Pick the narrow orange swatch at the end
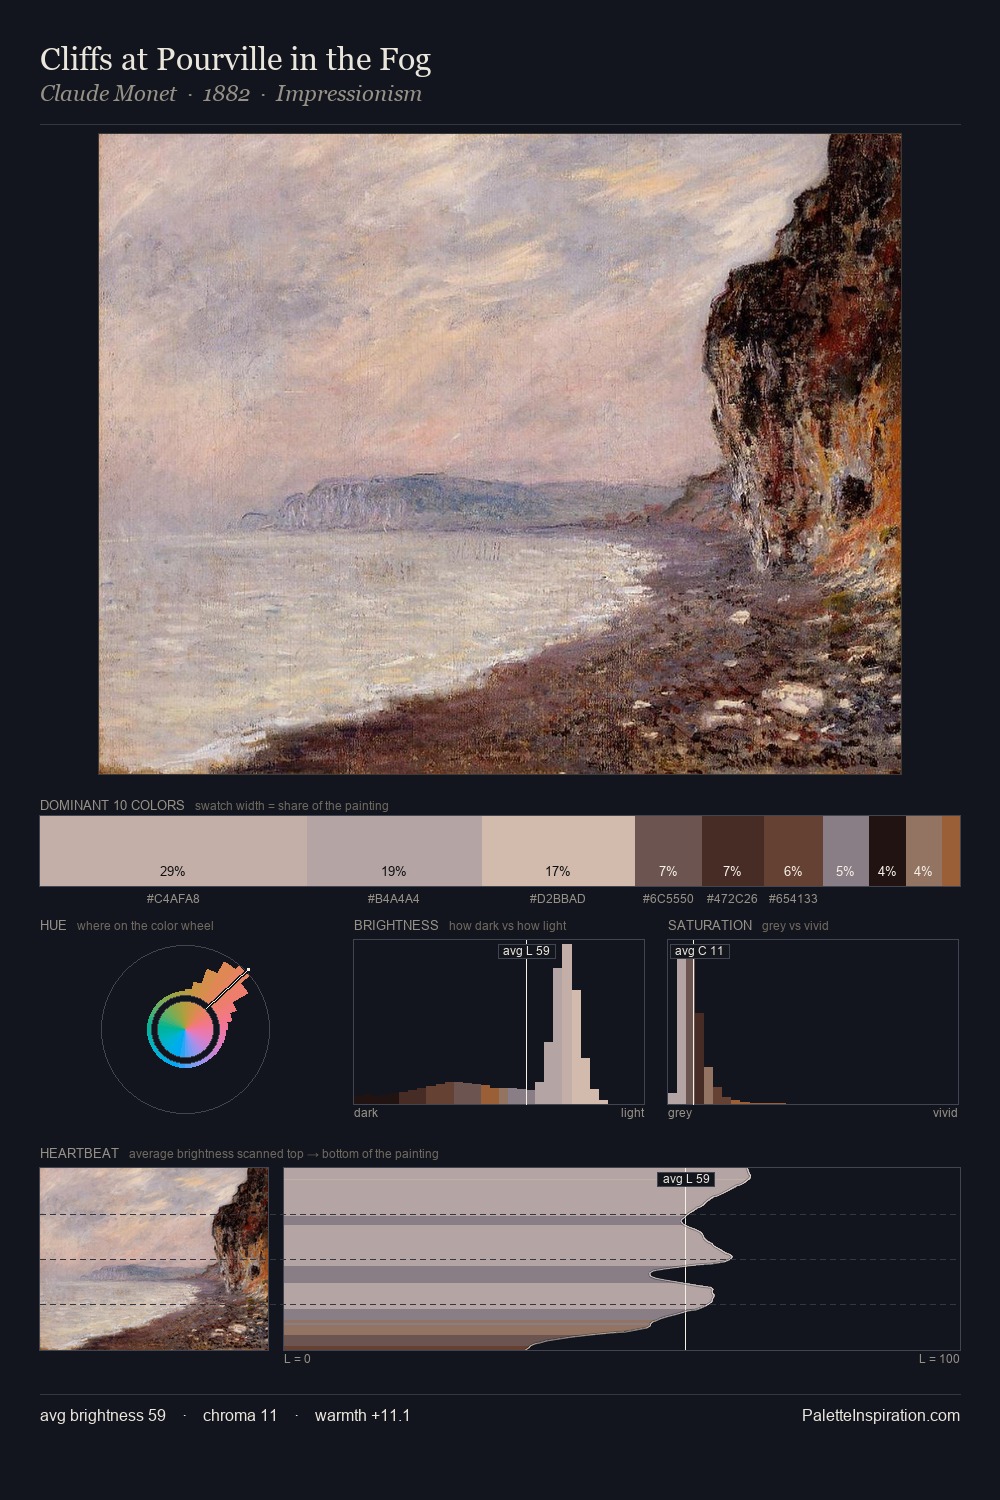The width and height of the screenshot is (1000, 1500). (x=951, y=851)
